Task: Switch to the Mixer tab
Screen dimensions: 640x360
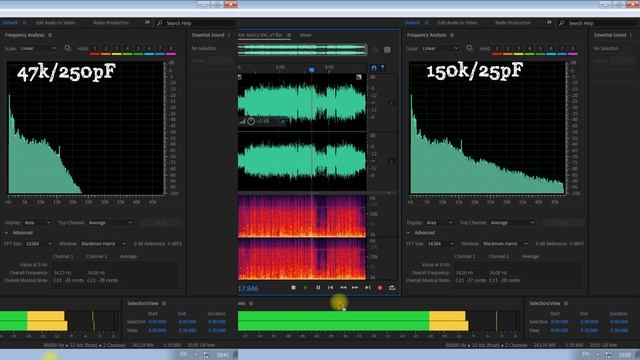Action: coord(306,35)
